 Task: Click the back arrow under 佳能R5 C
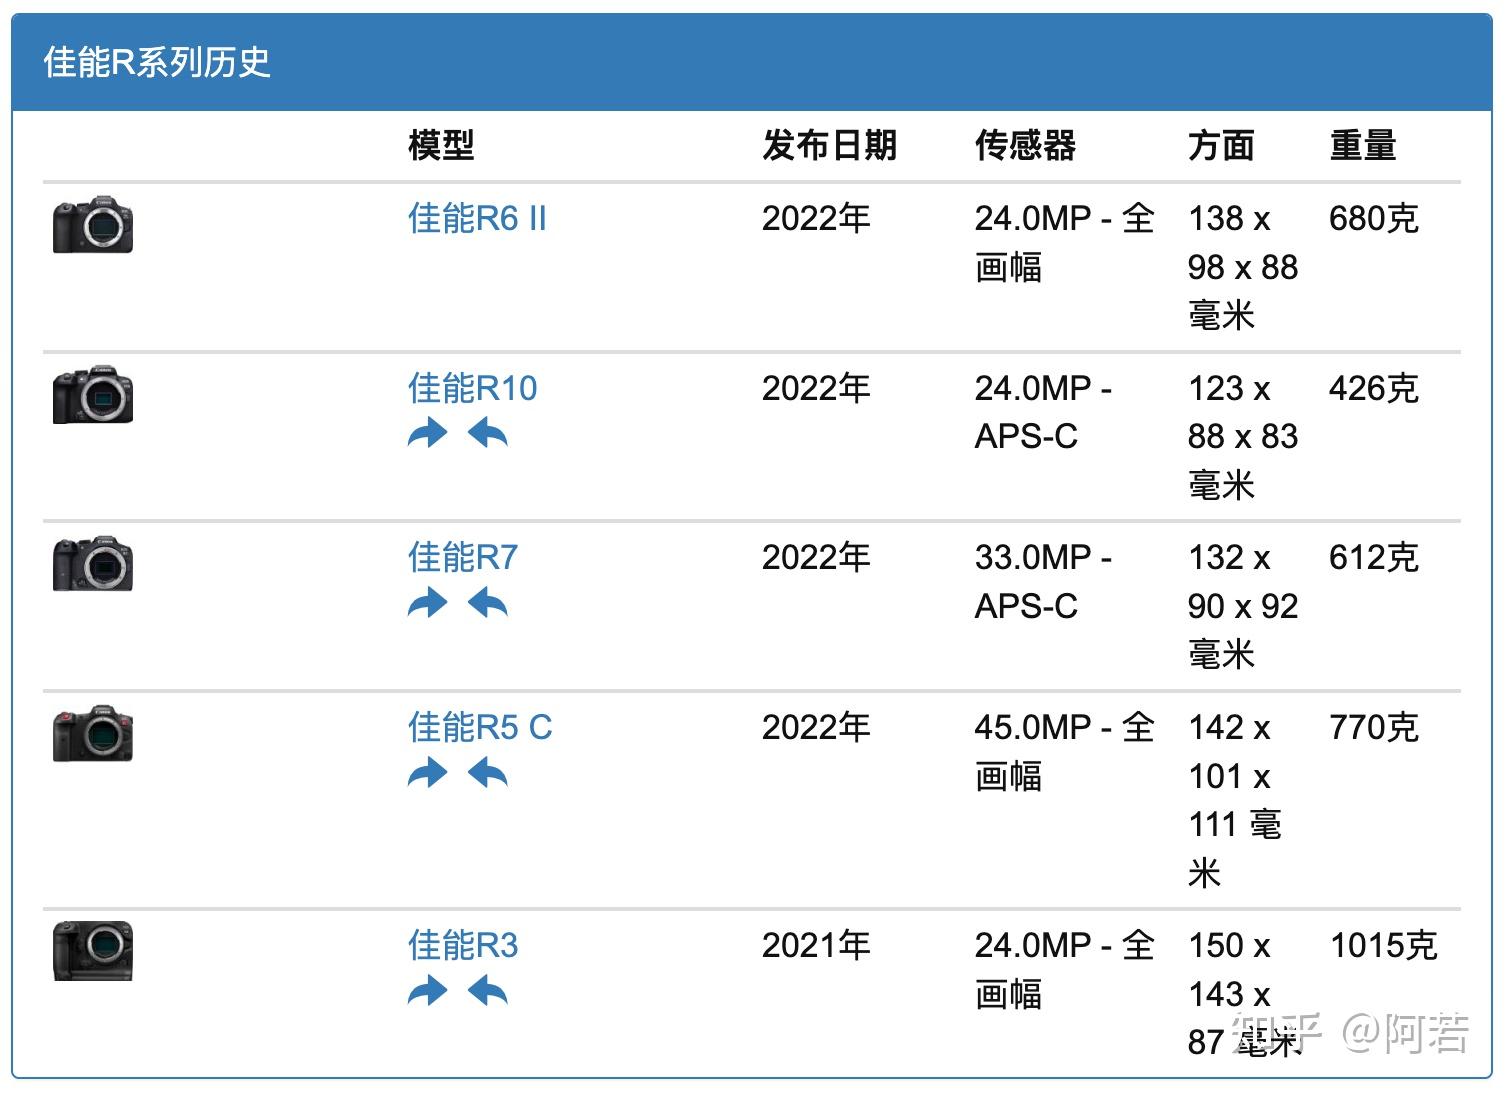pos(488,773)
